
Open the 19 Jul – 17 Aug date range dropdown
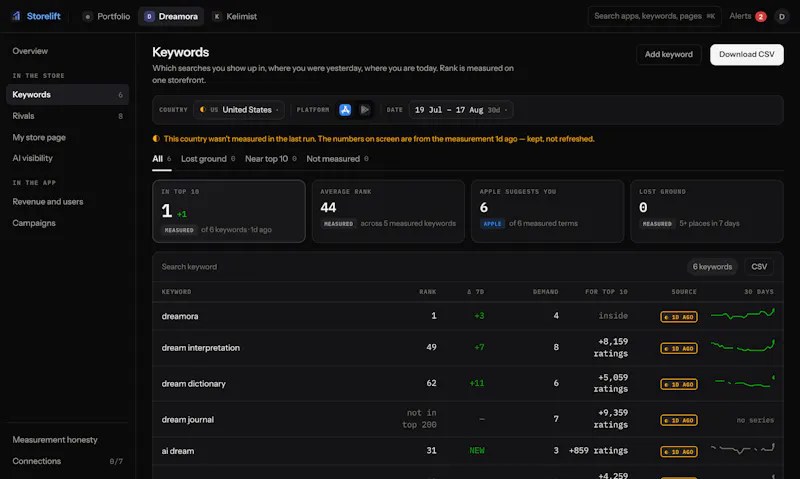click(461, 110)
